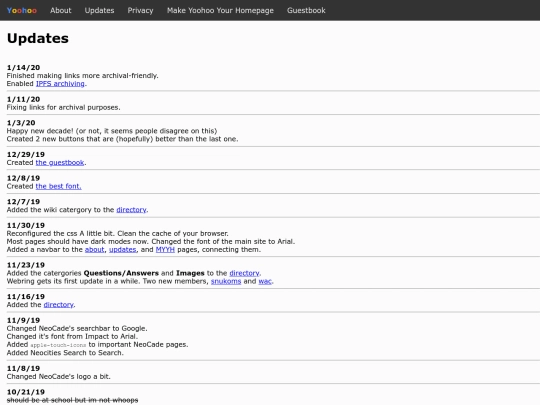Click the 12/29/19 date heading
540x405 pixels.
[x=26, y=155]
